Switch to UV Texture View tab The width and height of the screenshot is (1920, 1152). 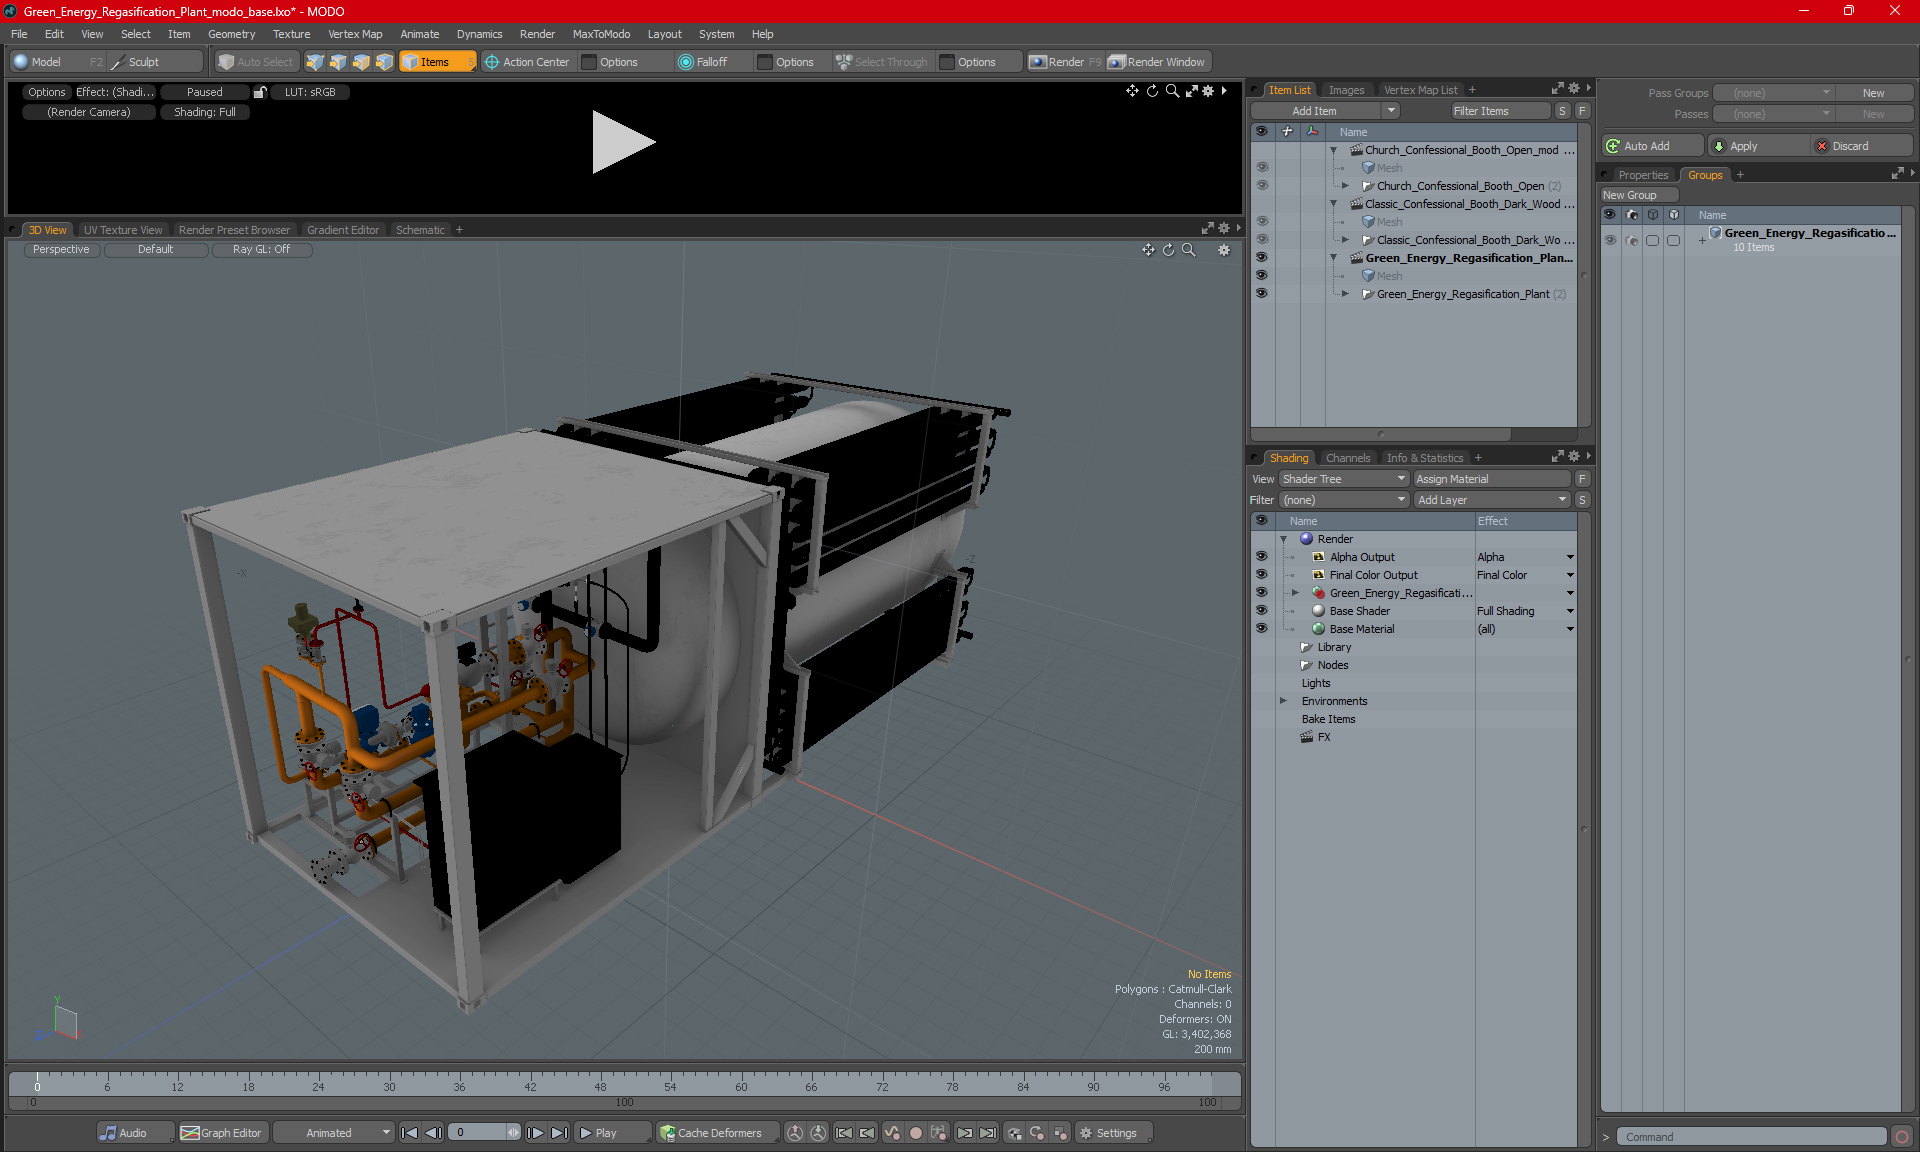[x=123, y=230]
